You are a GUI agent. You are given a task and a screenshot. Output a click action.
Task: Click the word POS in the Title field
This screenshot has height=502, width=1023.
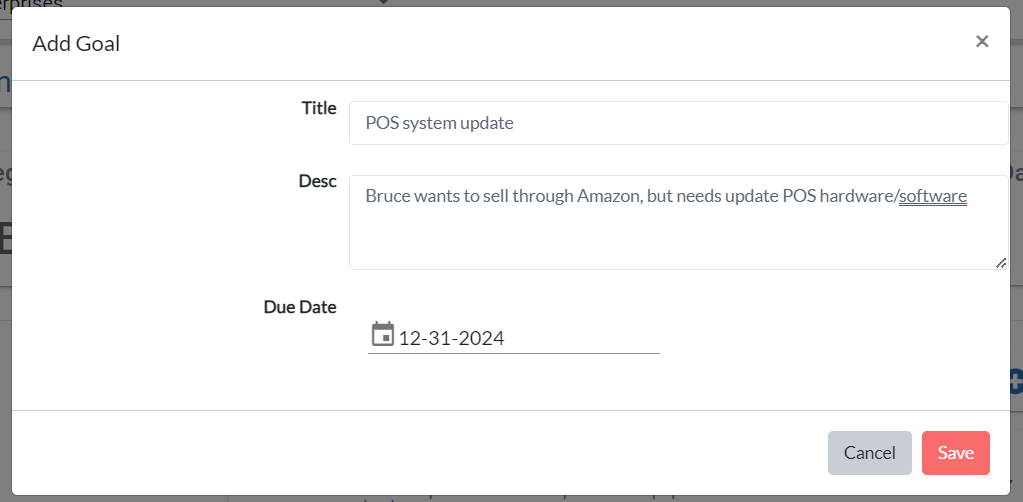[382, 123]
